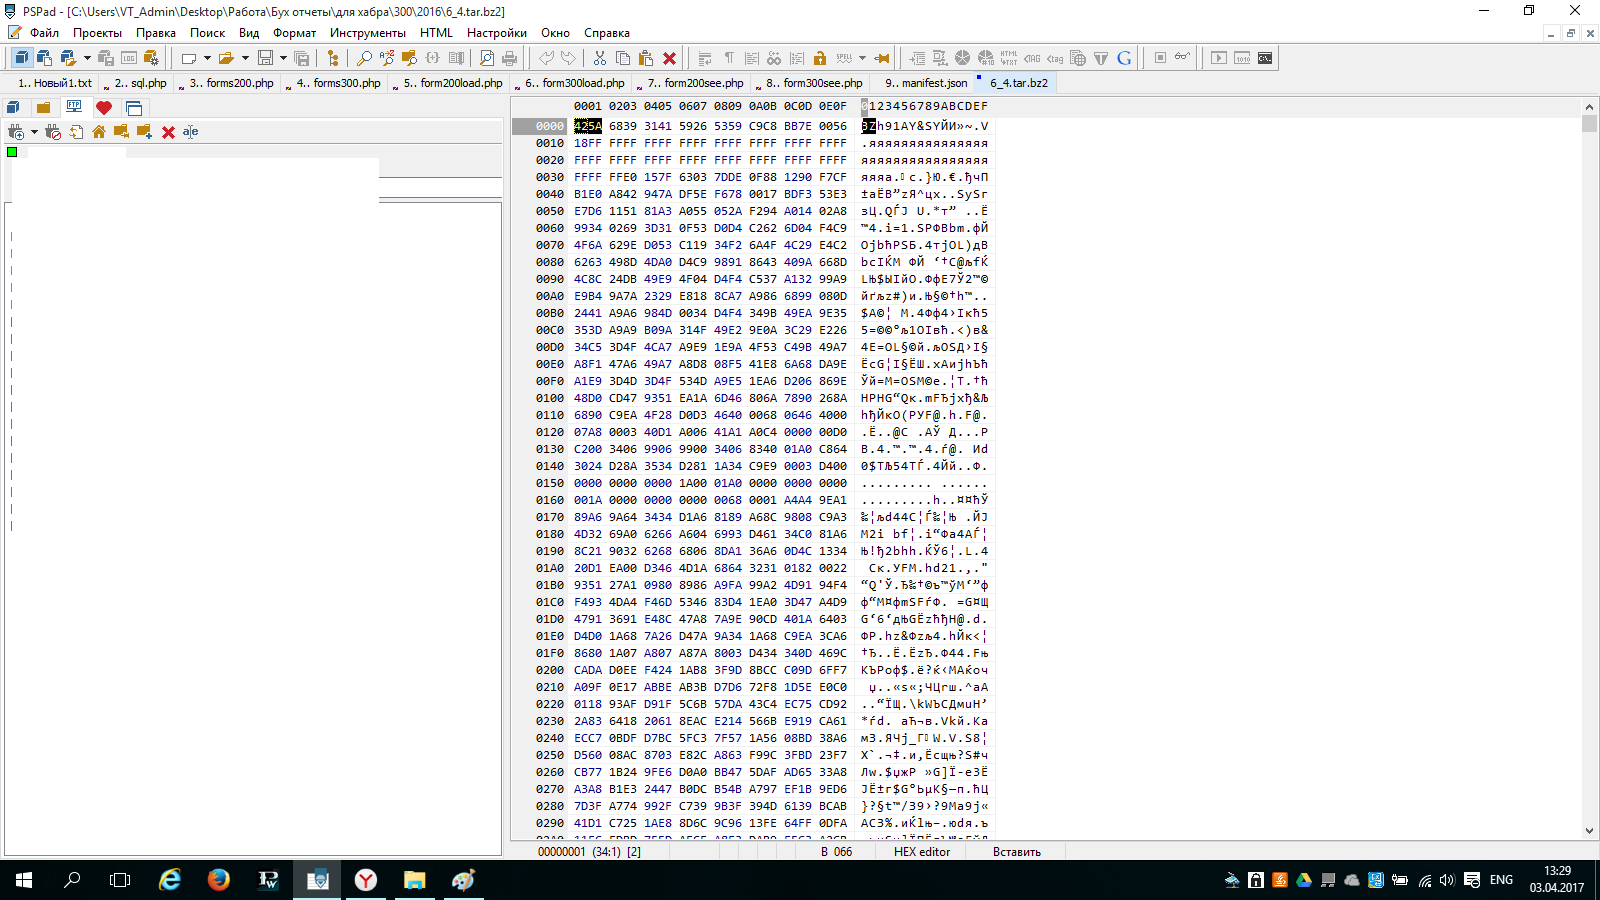The height and width of the screenshot is (900, 1600).
Task: Open the Файл menu
Action: (44, 33)
